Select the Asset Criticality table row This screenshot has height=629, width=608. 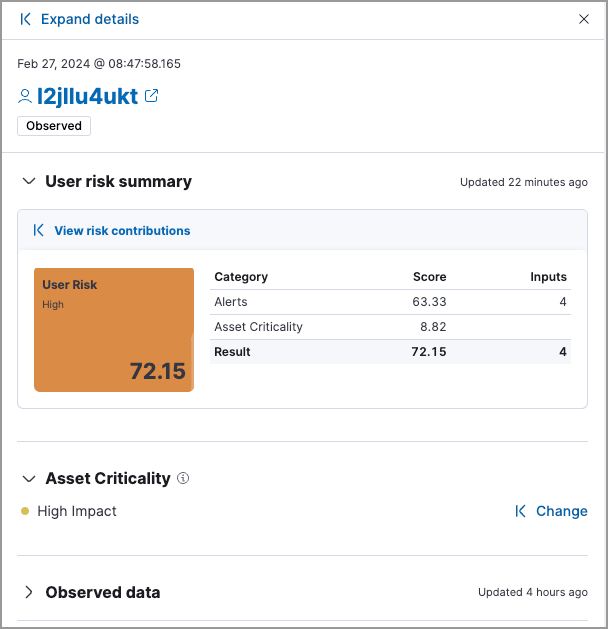click(390, 327)
